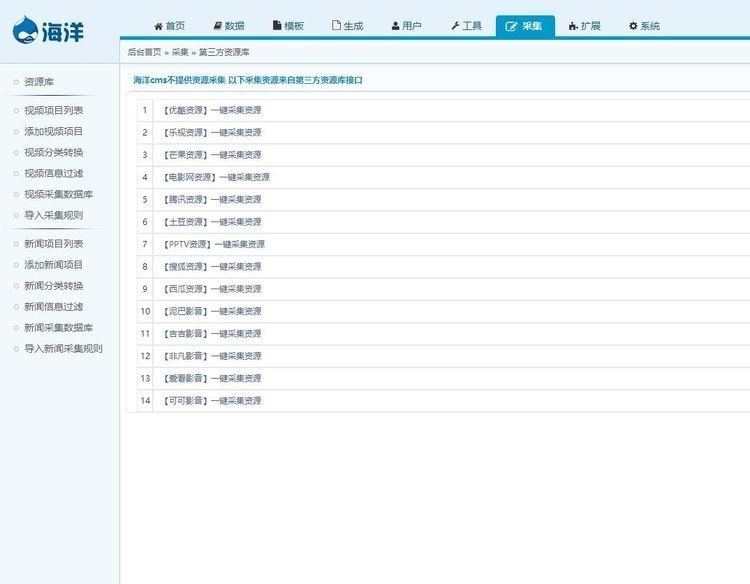Click 【腾讯资源】一键采集资源 link
This screenshot has height=584, width=750.
(212, 199)
